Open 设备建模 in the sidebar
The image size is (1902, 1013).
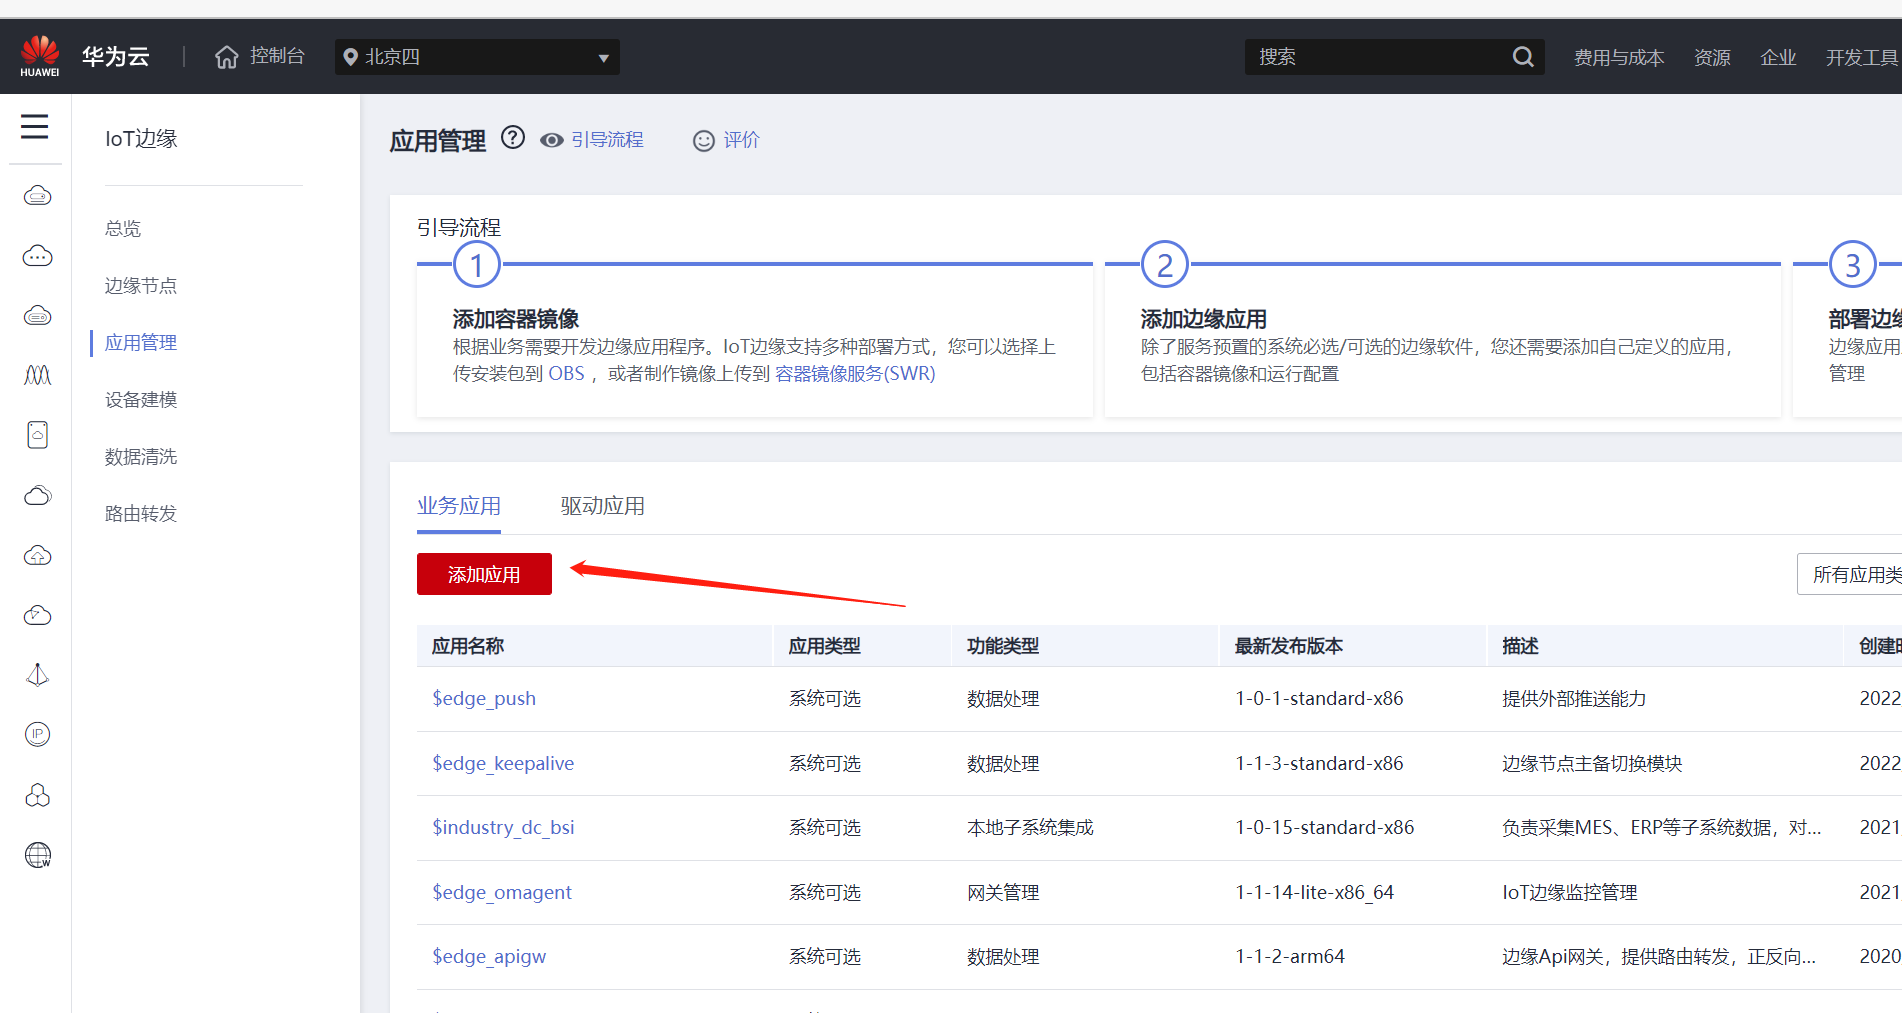point(141,400)
